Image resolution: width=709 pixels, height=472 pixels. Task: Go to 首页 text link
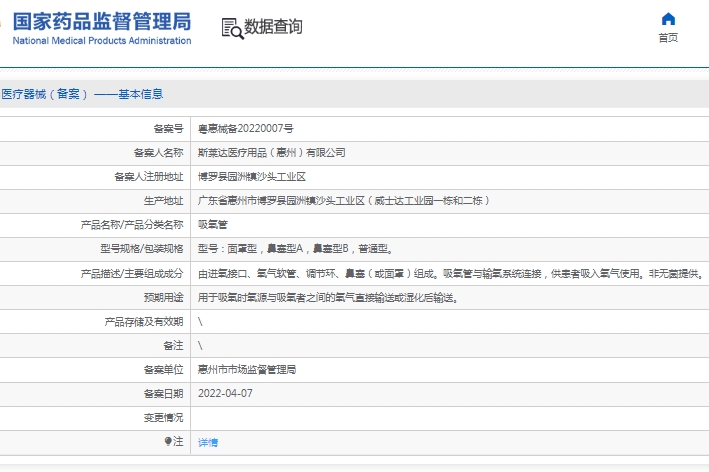pos(668,38)
